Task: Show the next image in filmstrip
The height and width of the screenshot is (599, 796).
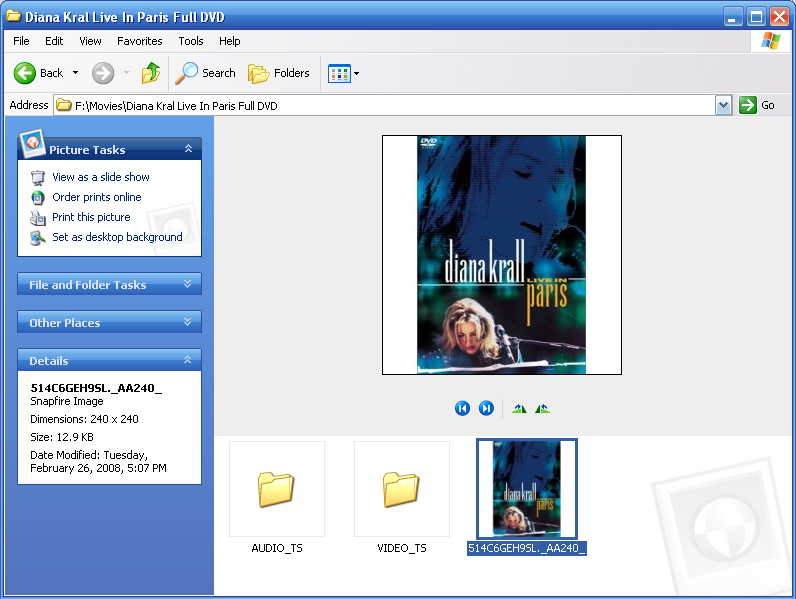Action: (486, 408)
